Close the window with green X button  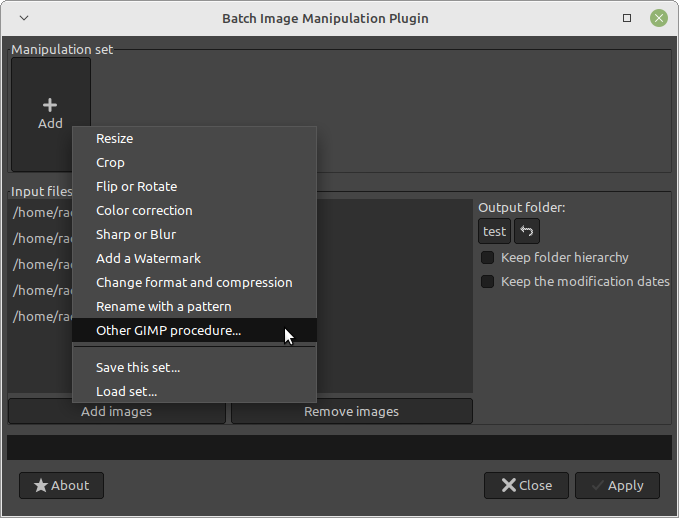659,18
